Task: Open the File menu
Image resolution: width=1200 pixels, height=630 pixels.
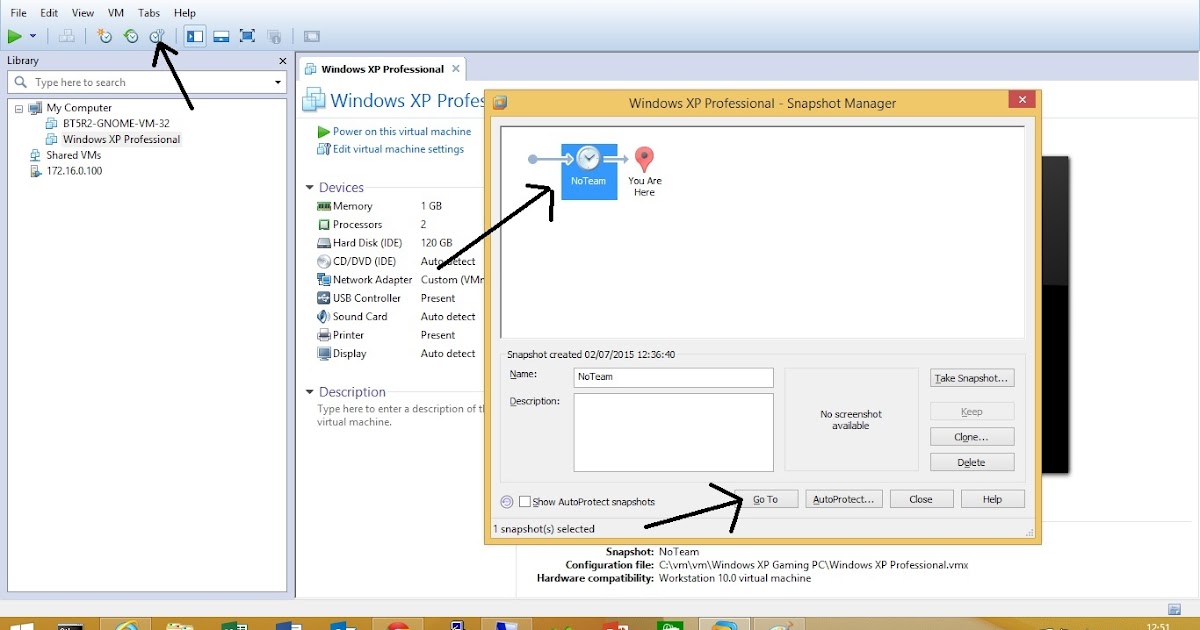Action: (x=18, y=13)
